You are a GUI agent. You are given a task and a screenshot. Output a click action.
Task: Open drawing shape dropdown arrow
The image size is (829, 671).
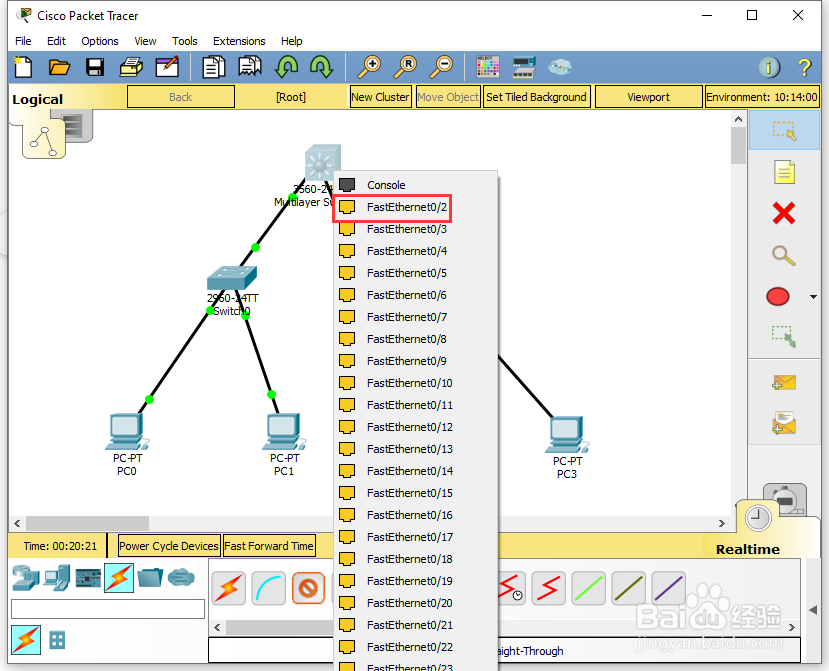(814, 297)
